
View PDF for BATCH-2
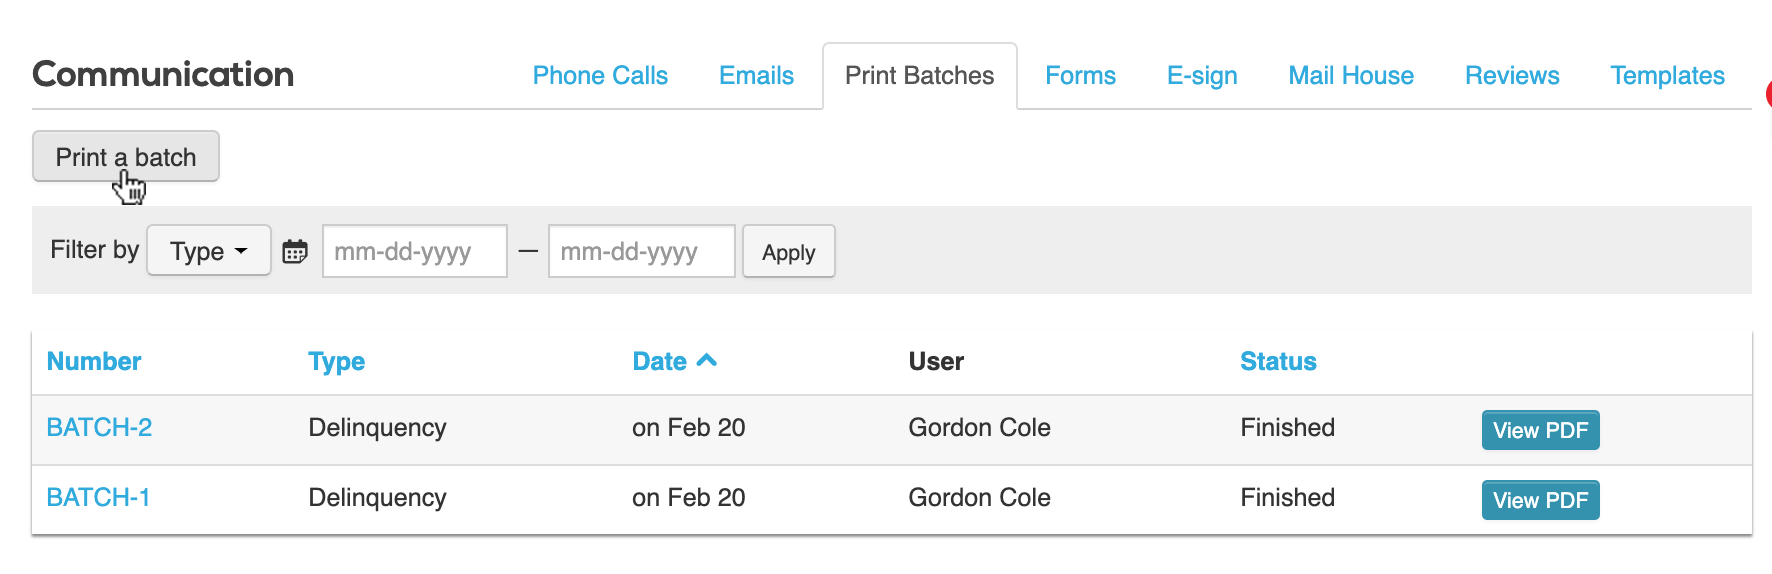[1540, 431]
